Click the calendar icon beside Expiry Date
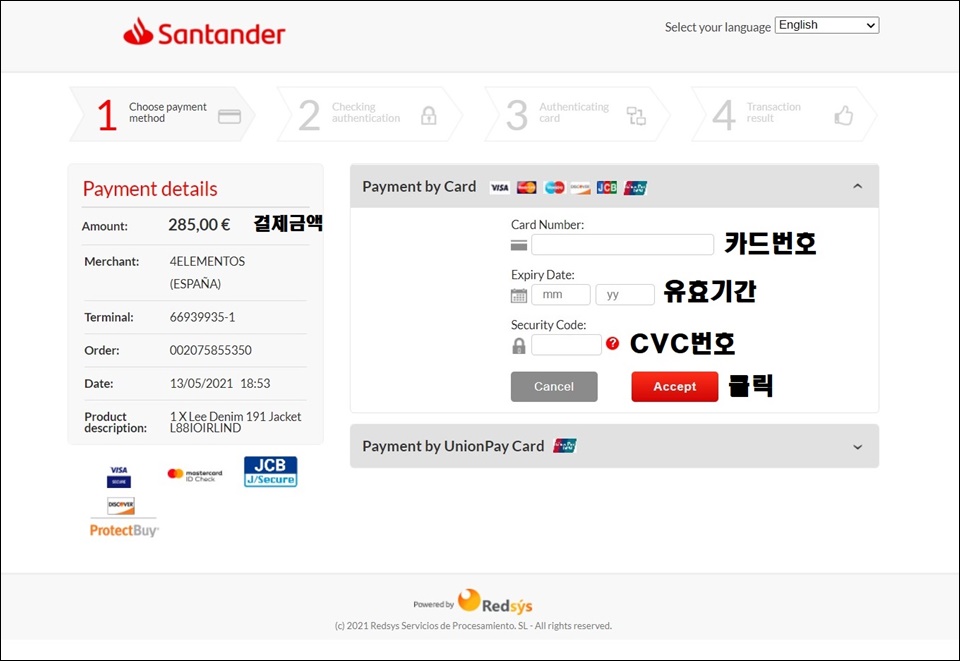 coord(519,296)
